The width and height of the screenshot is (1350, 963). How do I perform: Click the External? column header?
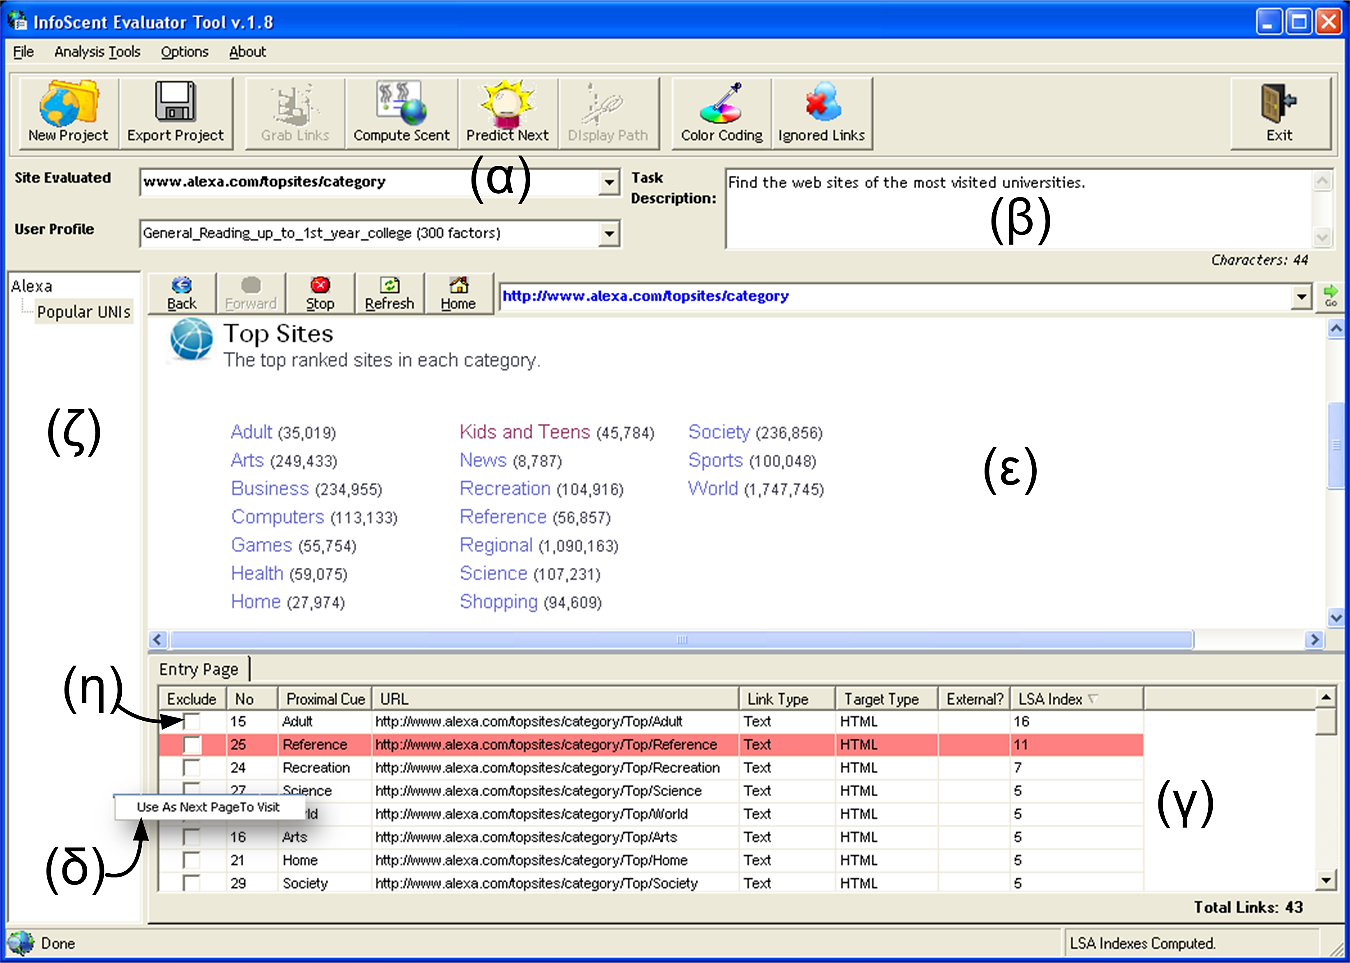coord(974,699)
